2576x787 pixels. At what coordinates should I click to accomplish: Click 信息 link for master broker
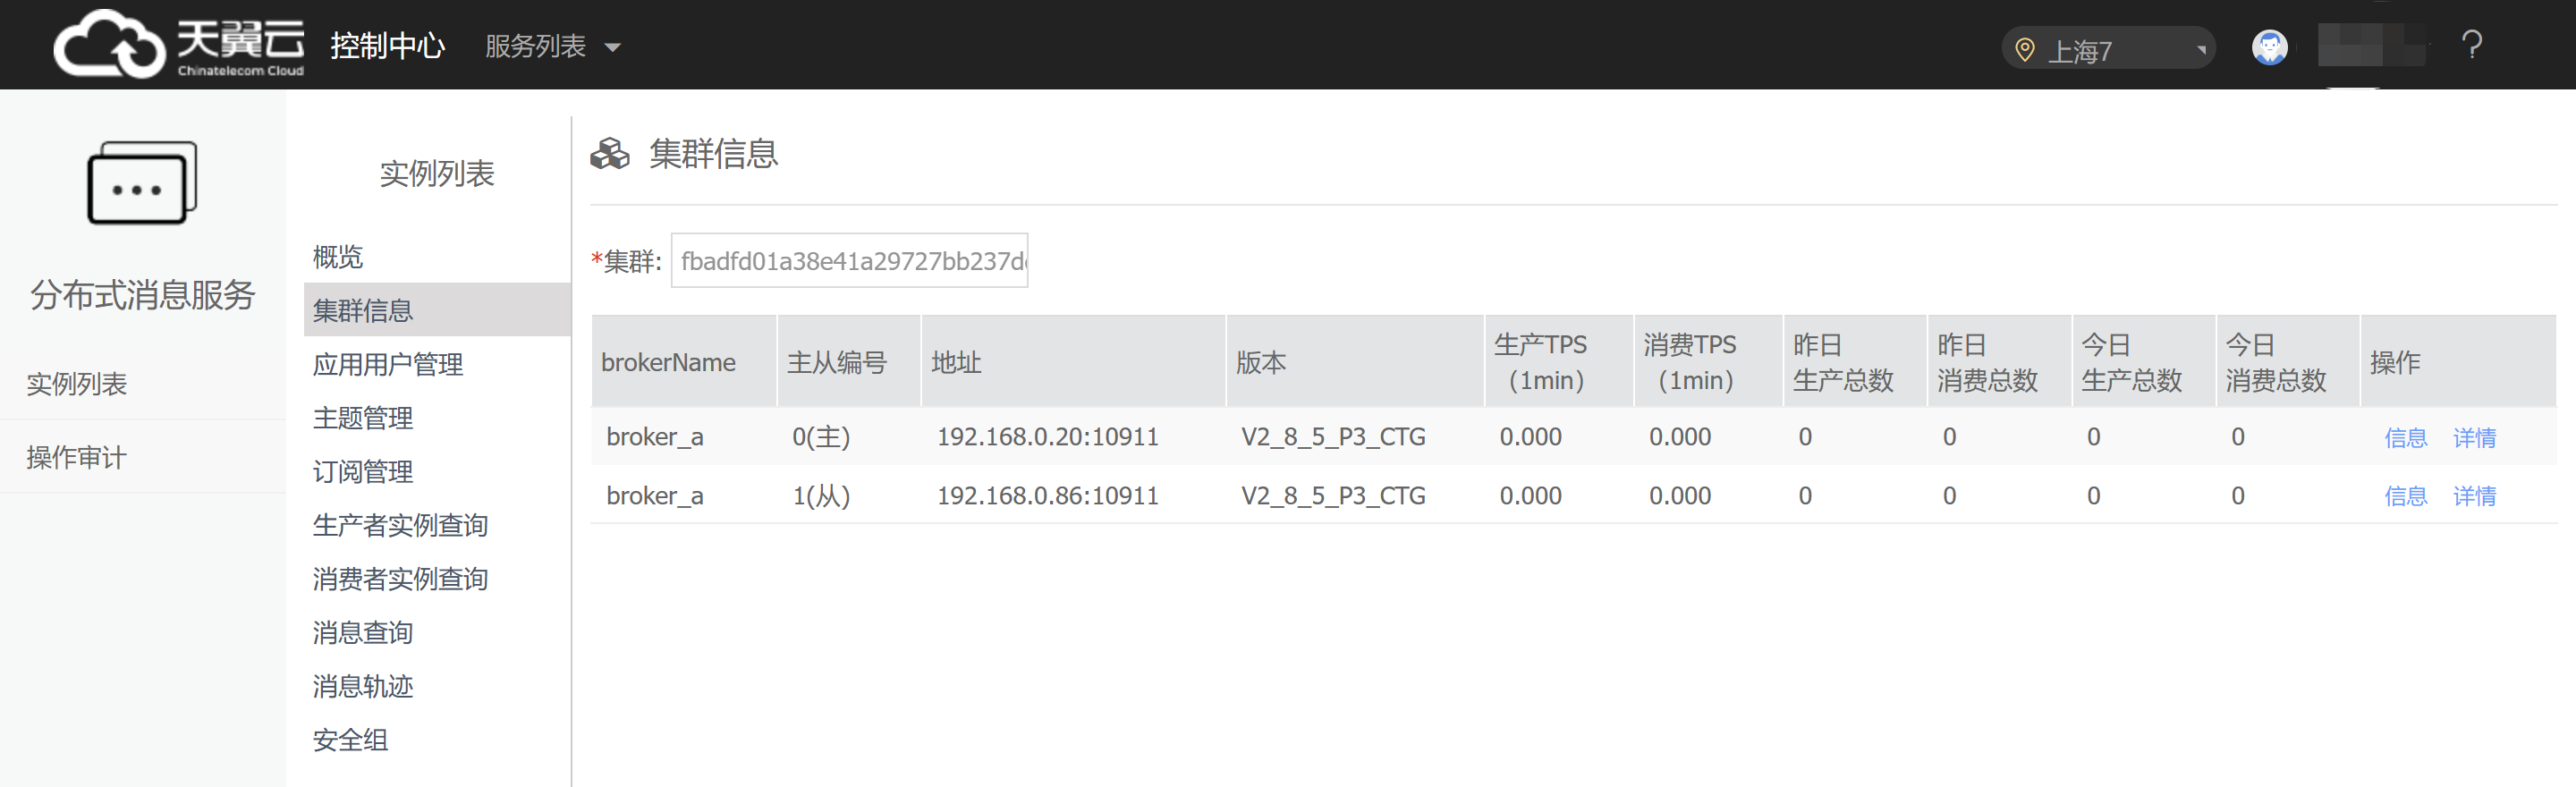(x=2405, y=438)
